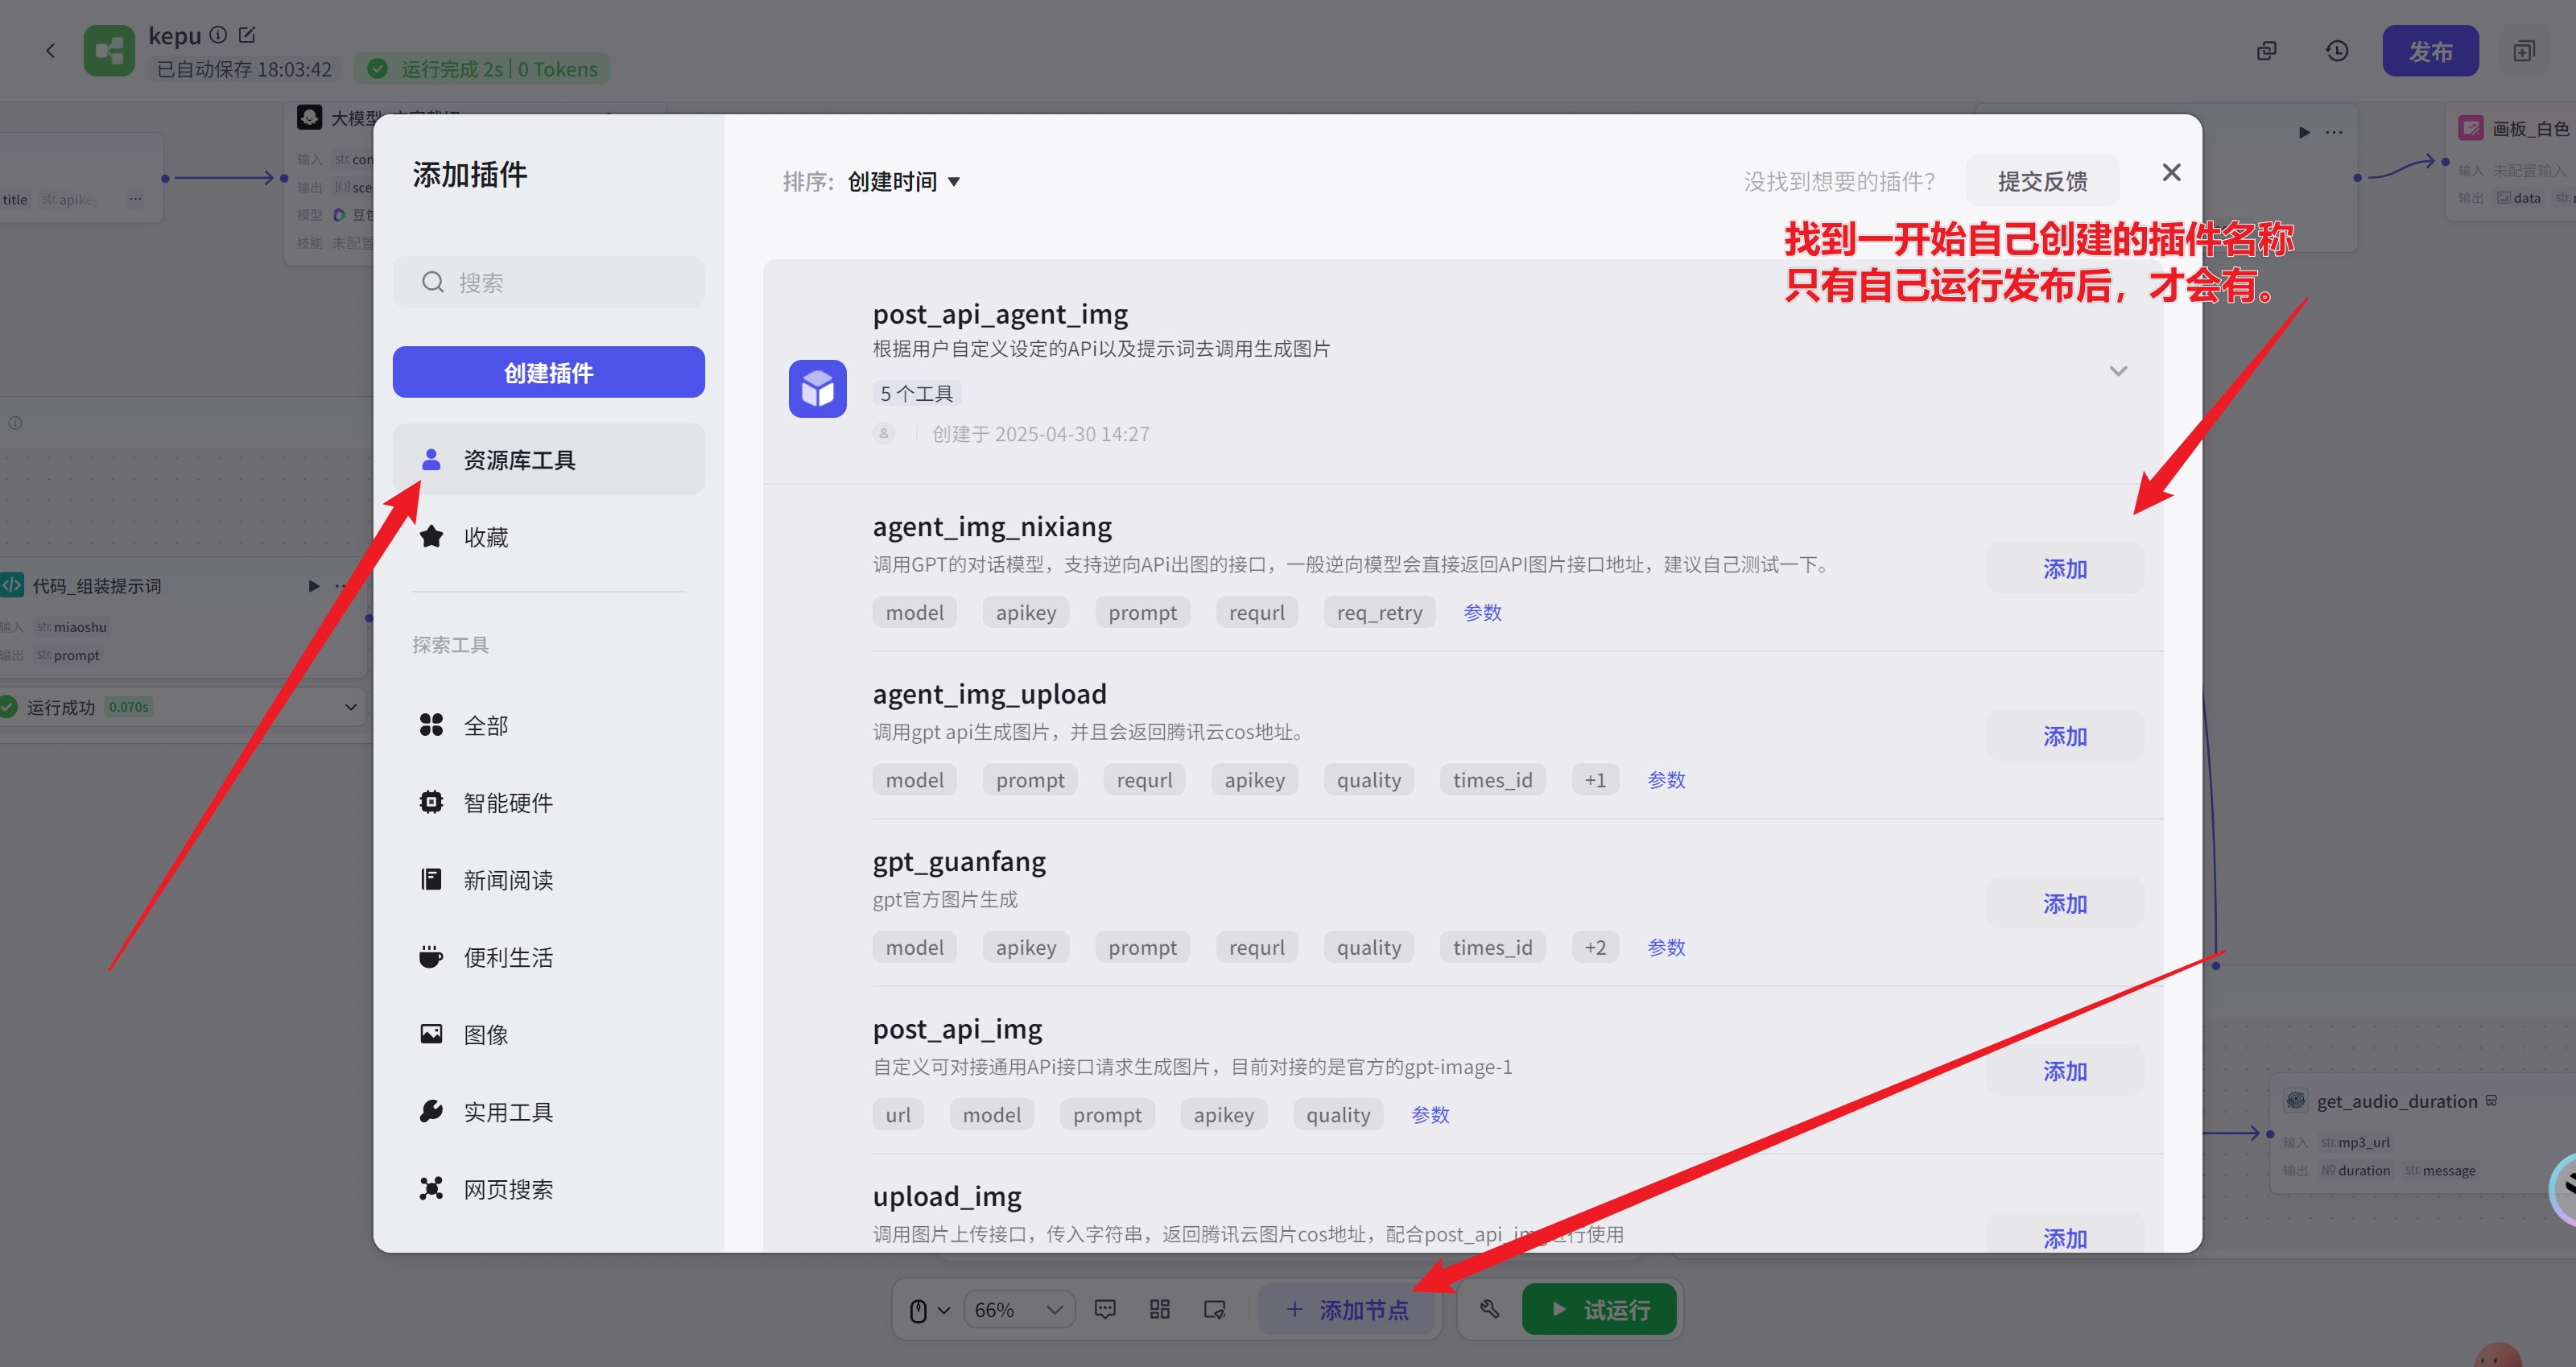
Task: Click the +2 tag under gpt_guanfang
Action: pyautogui.click(x=1595, y=947)
